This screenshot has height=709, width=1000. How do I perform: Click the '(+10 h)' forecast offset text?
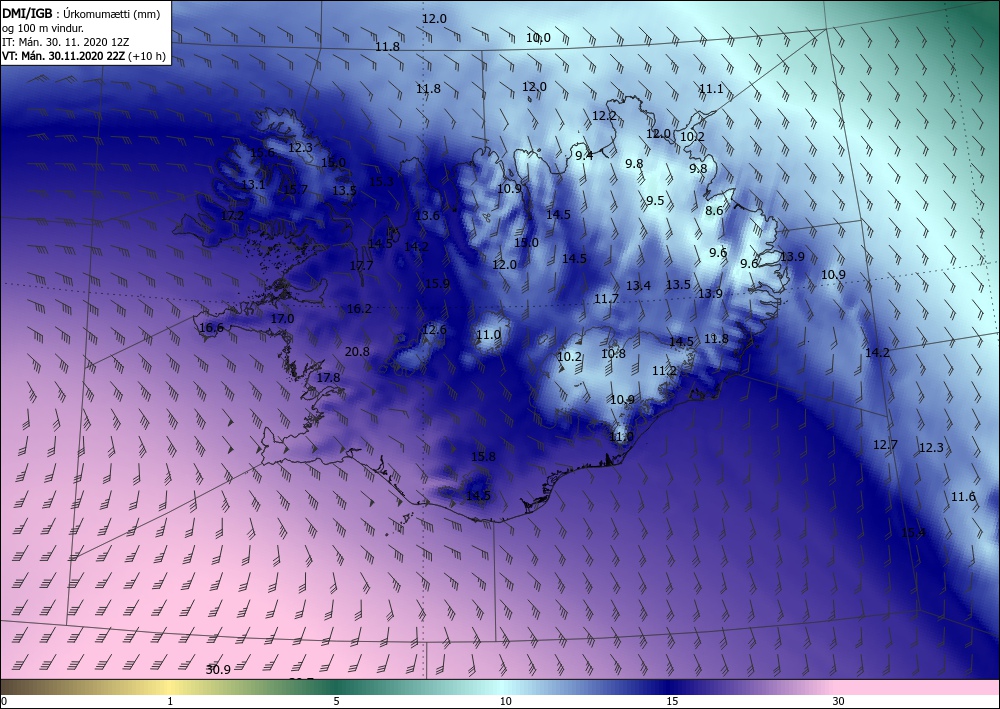pyautogui.click(x=147, y=56)
